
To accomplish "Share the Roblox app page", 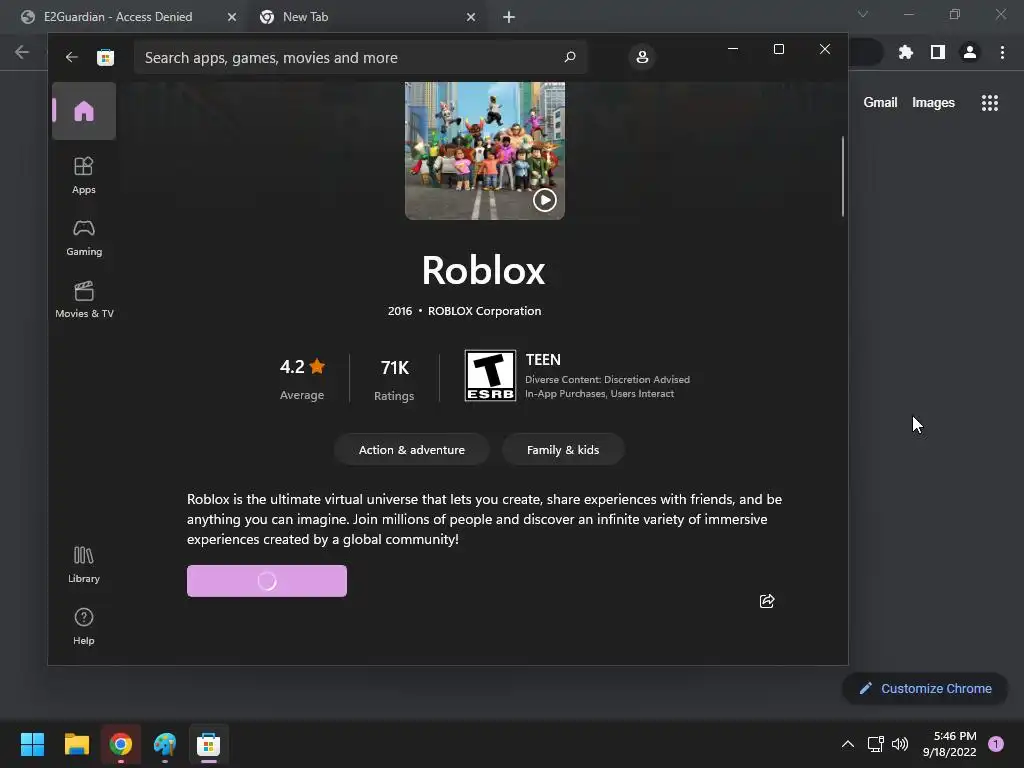I will tap(767, 601).
